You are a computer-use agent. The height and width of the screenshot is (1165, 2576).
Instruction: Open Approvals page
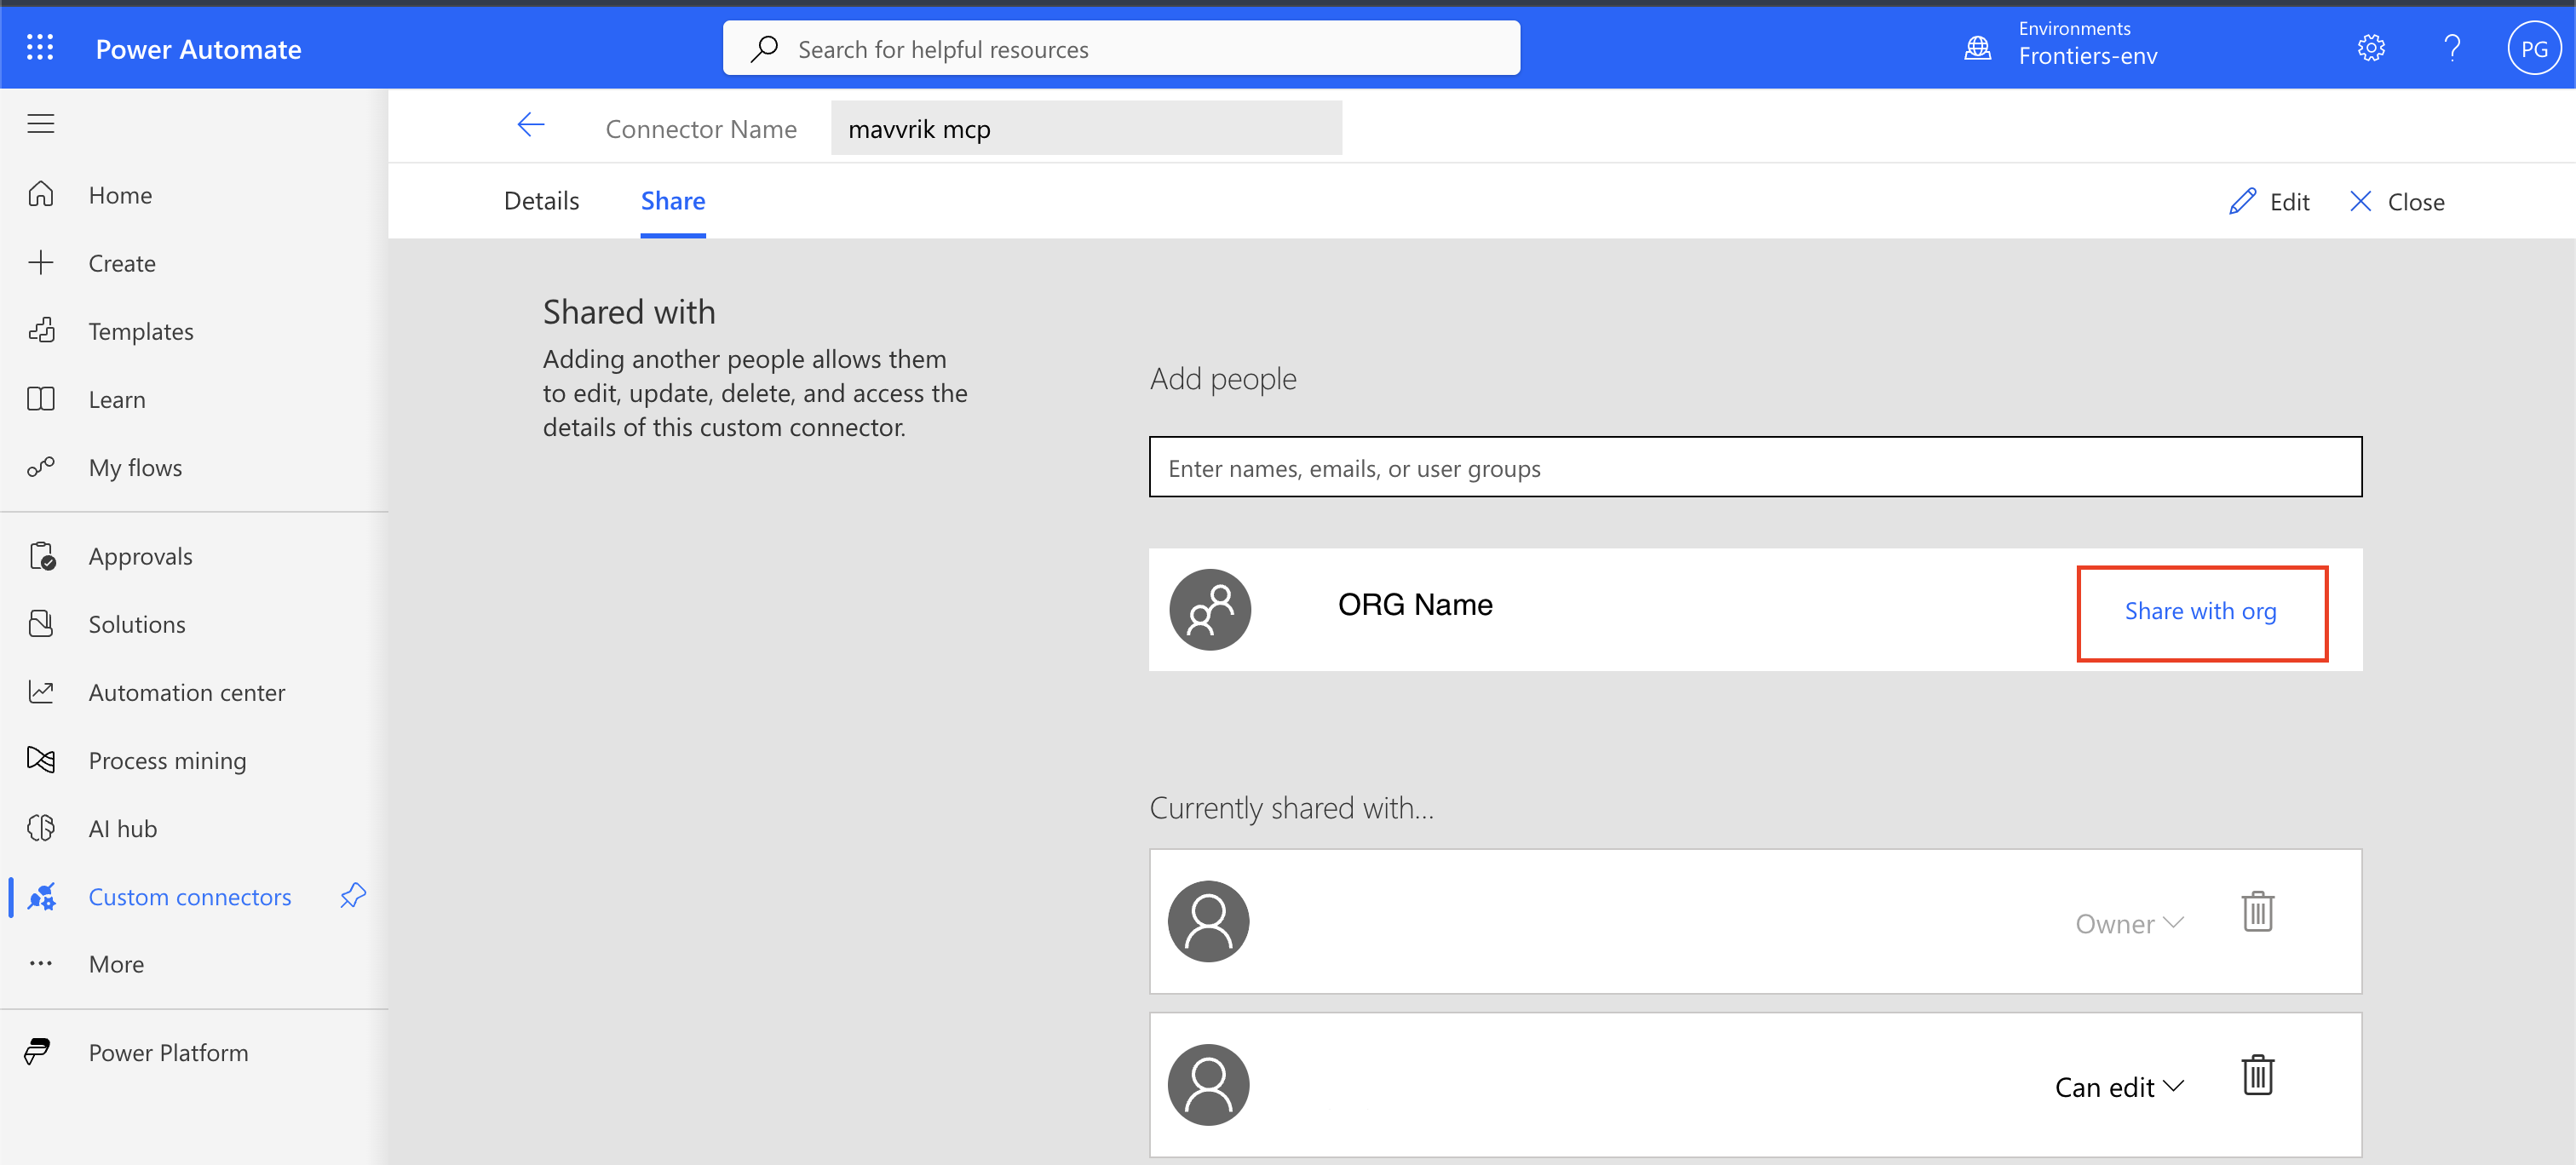pos(140,556)
